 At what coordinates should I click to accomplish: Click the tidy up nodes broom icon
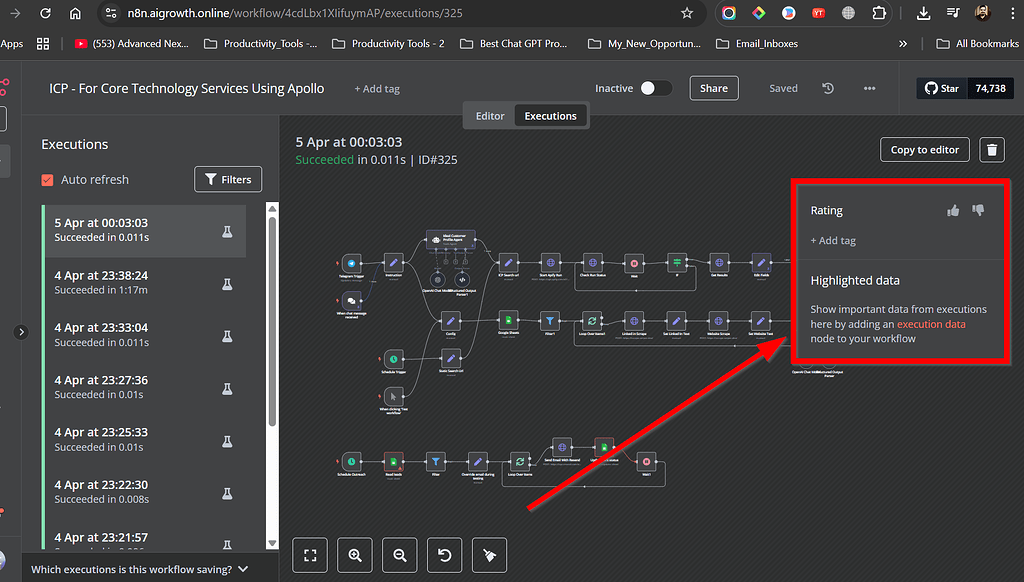pos(489,555)
